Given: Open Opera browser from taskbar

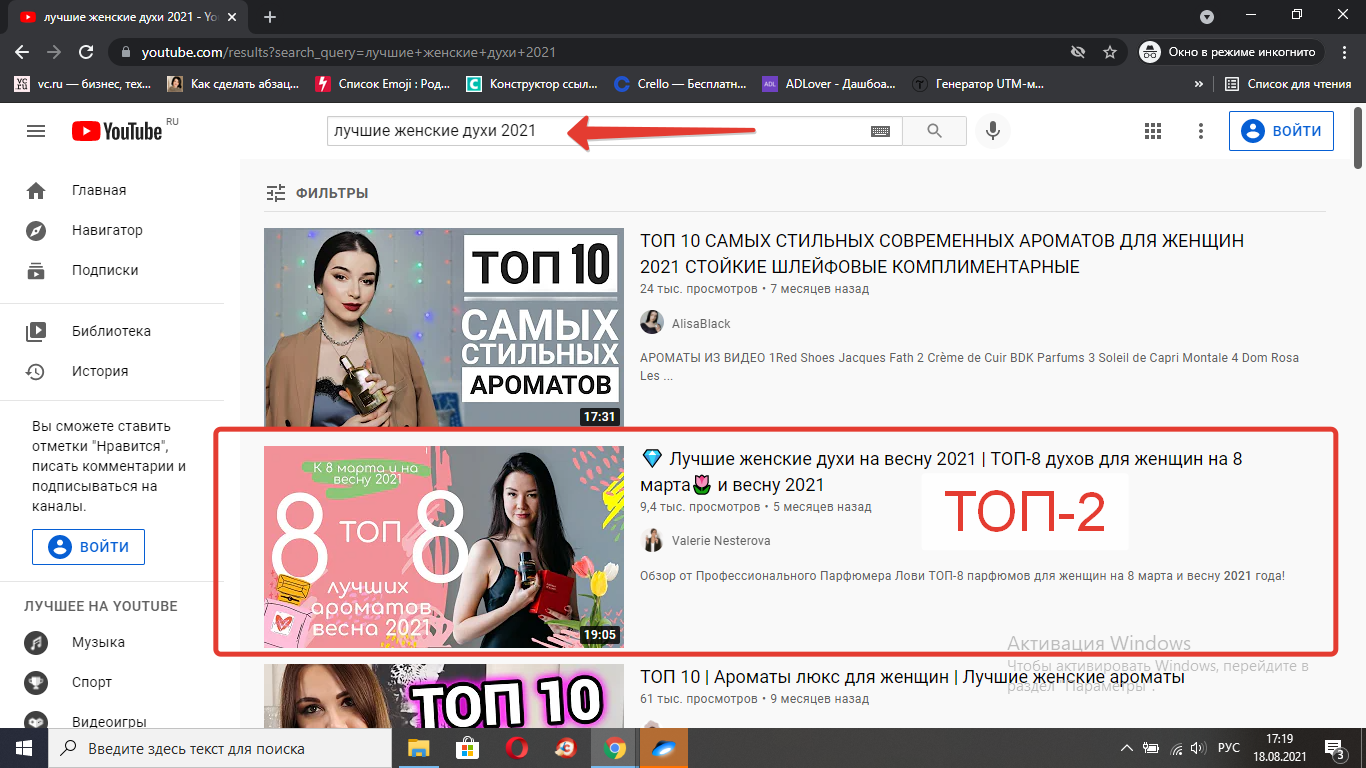Looking at the screenshot, I should click(x=517, y=748).
